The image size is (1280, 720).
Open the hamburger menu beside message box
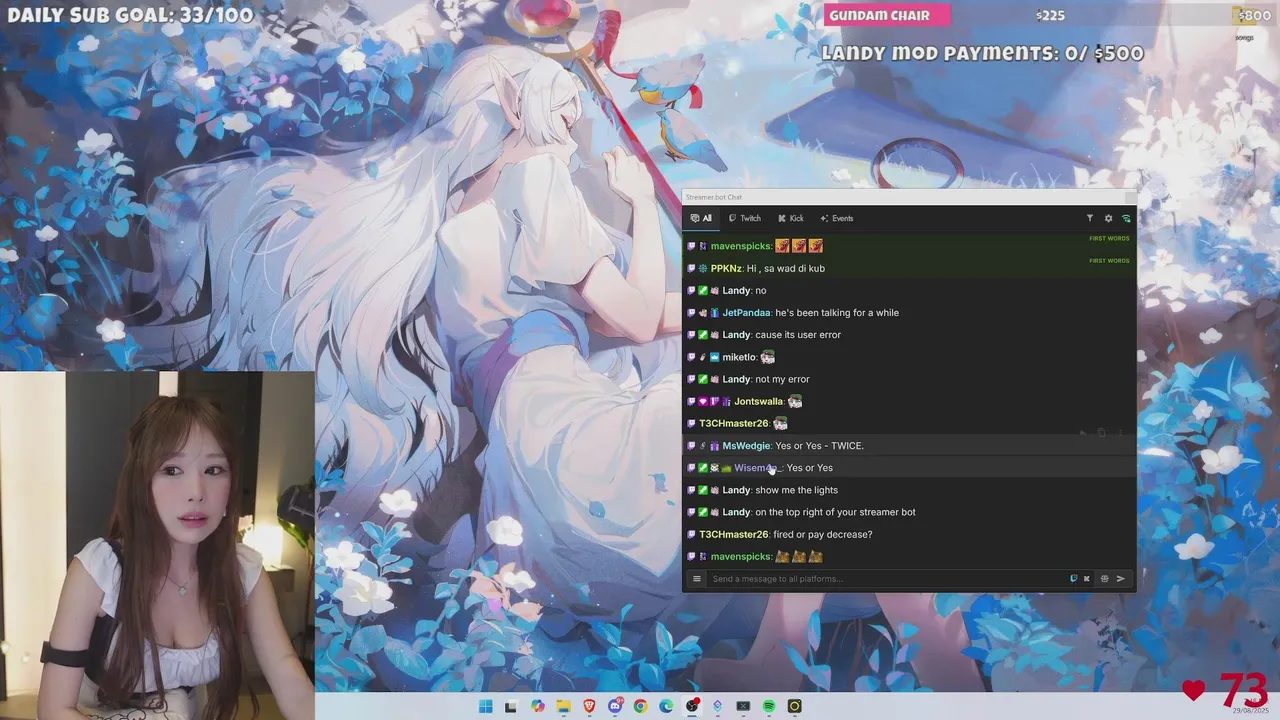pos(697,578)
